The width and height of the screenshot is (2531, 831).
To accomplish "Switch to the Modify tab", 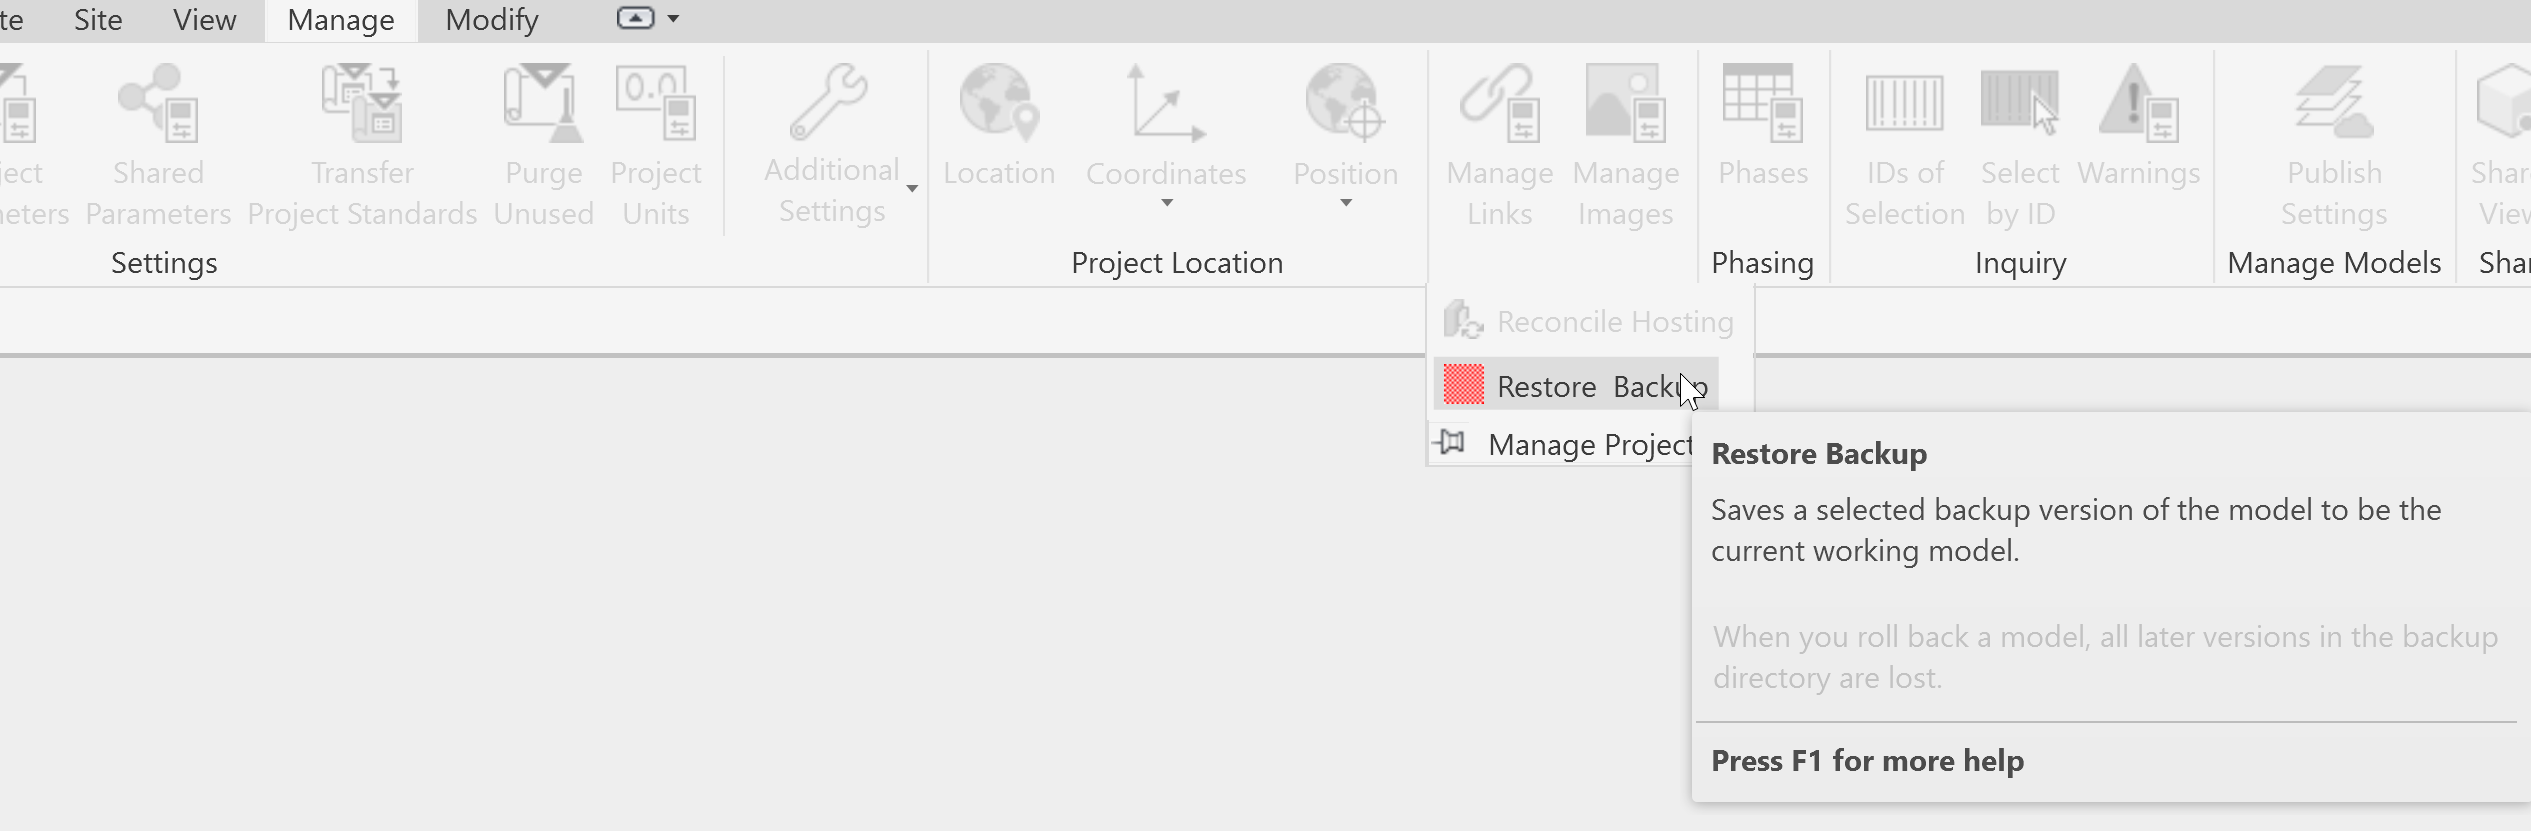I will (x=489, y=20).
